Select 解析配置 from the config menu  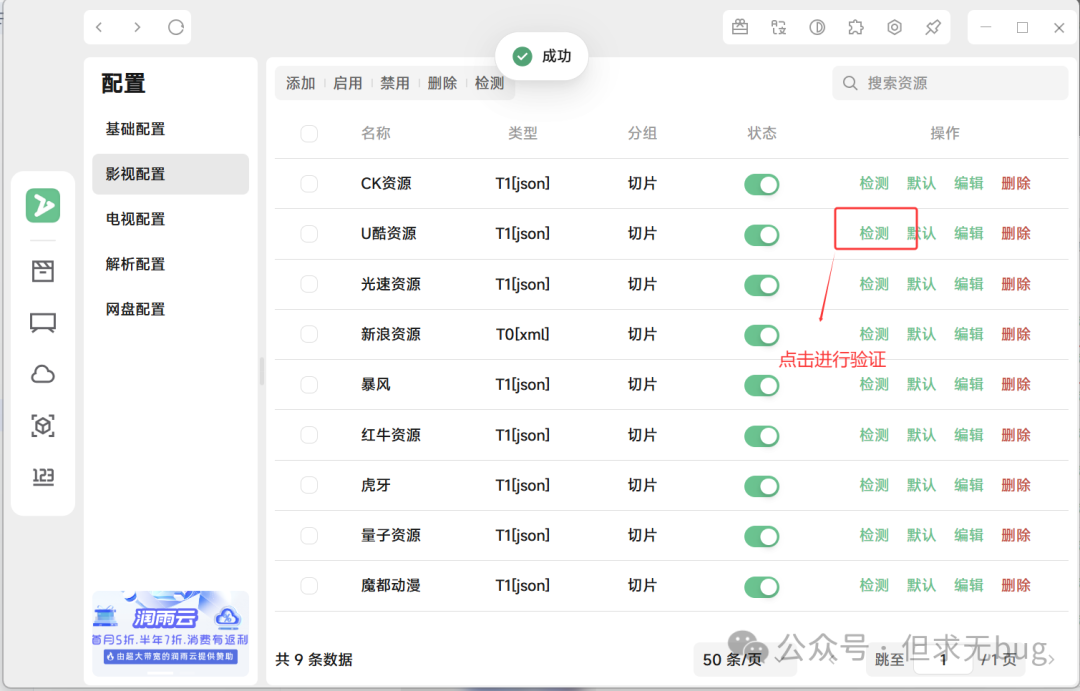(136, 264)
